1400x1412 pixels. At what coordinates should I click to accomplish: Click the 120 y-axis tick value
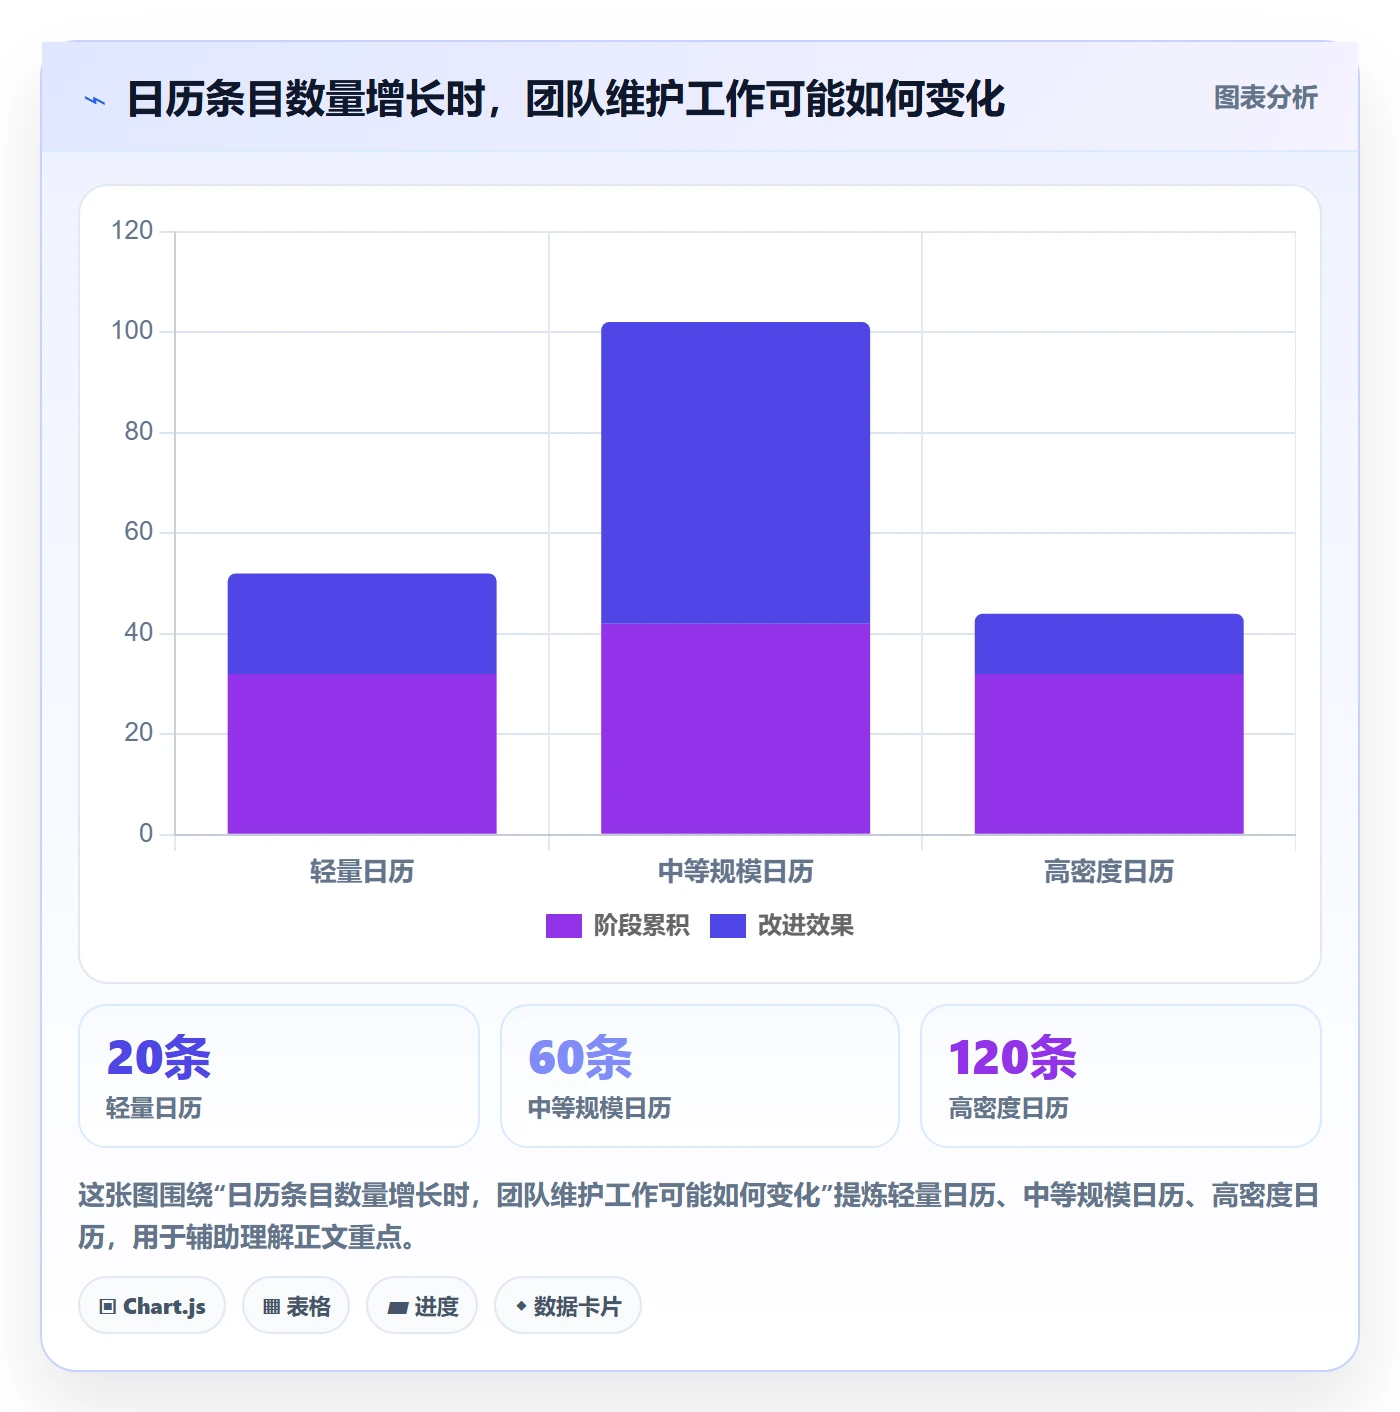(132, 231)
